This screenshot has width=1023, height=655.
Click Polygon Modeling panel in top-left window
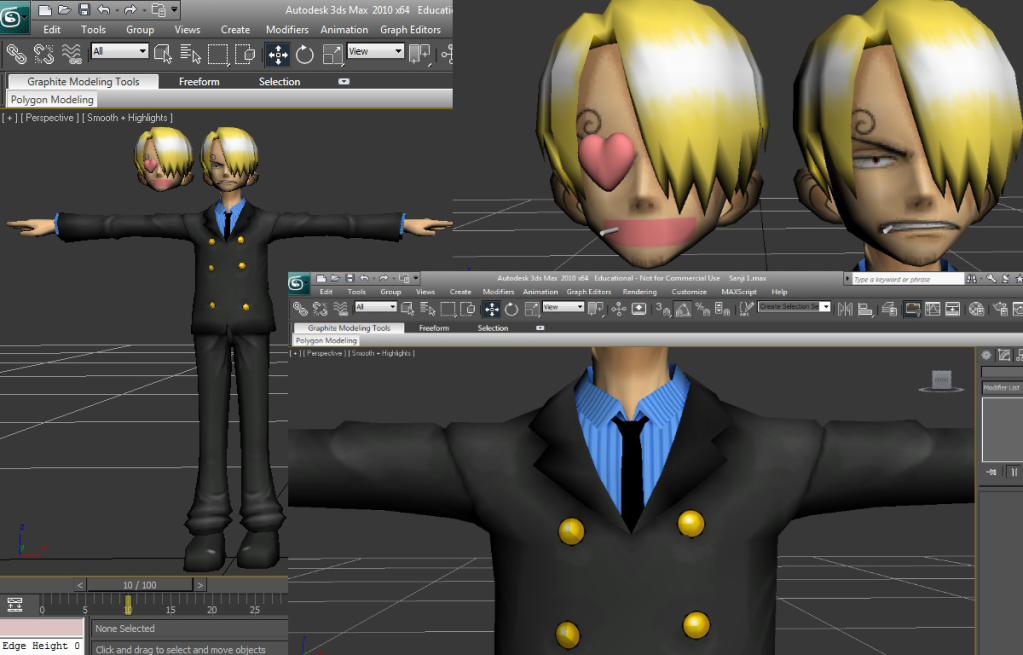pyautogui.click(x=52, y=99)
